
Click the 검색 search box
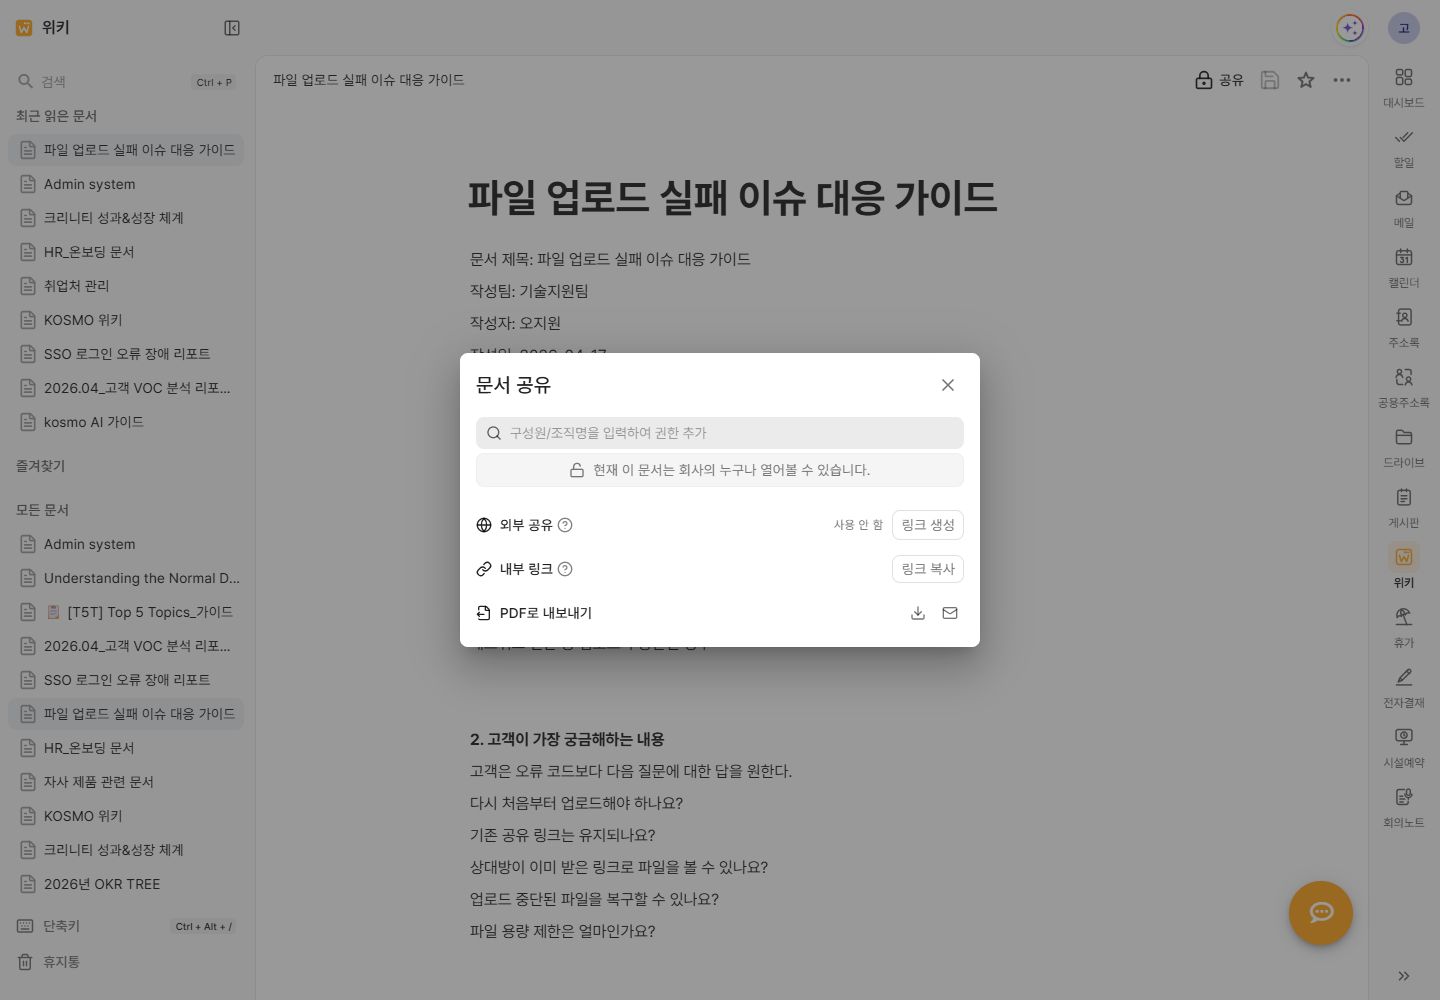coord(126,82)
